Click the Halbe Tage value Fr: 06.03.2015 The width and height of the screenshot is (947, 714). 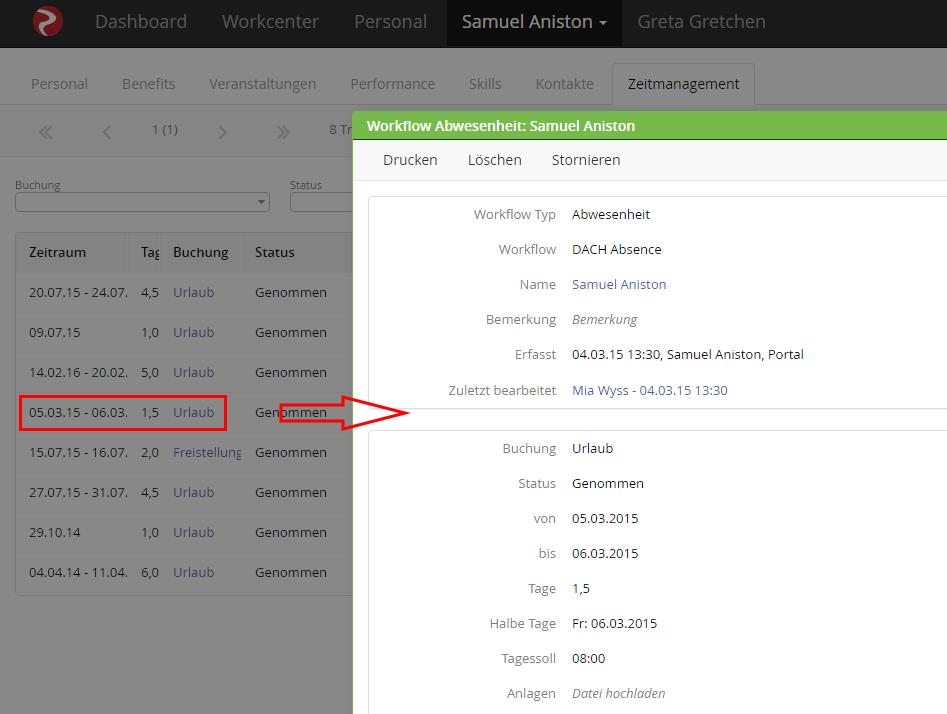click(x=614, y=624)
